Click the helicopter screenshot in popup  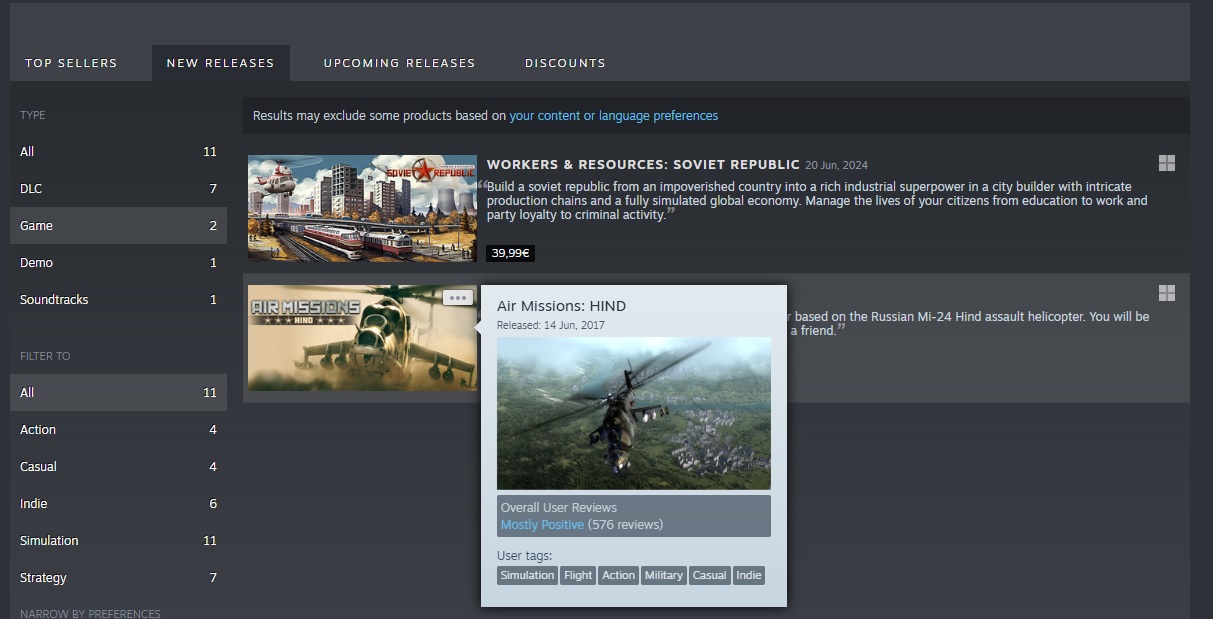coord(634,413)
